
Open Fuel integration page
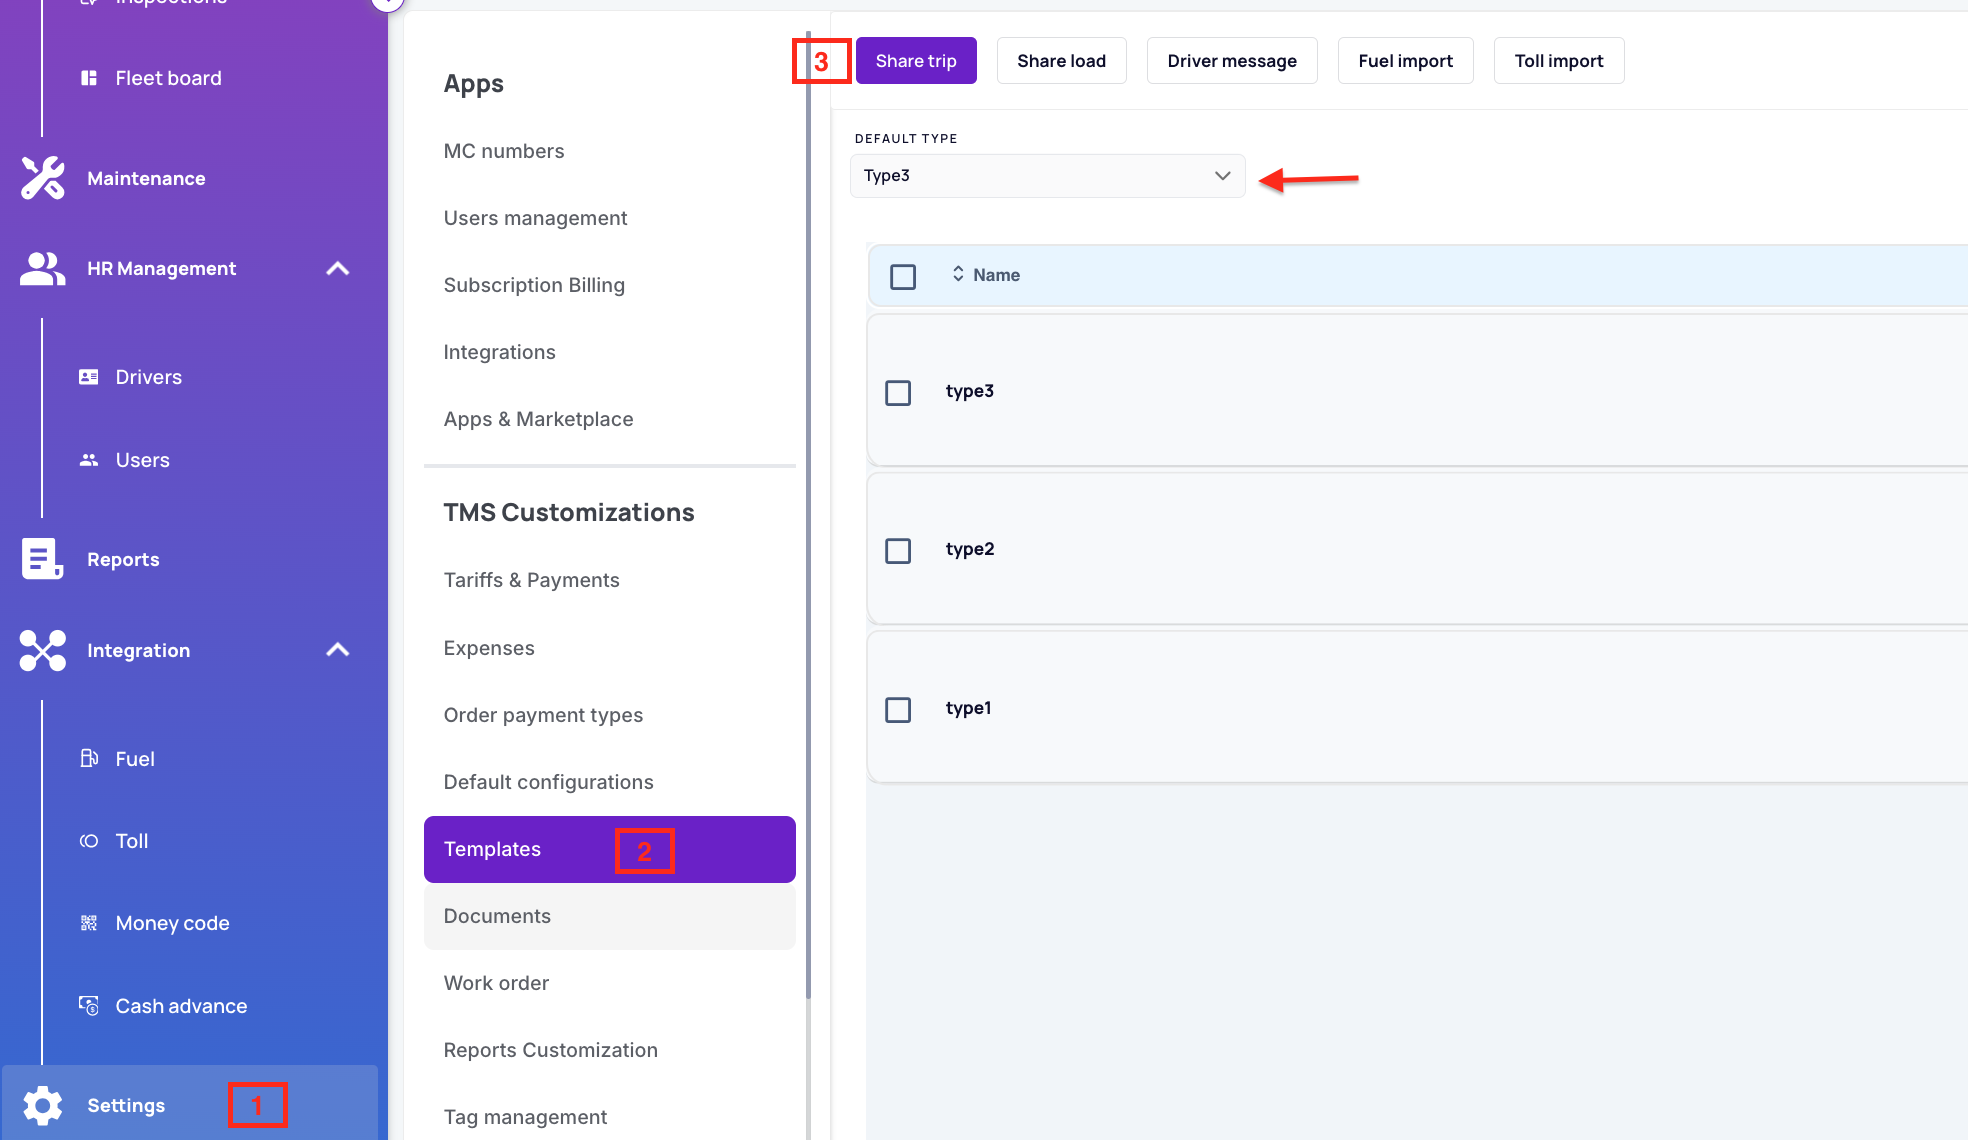pyautogui.click(x=135, y=759)
